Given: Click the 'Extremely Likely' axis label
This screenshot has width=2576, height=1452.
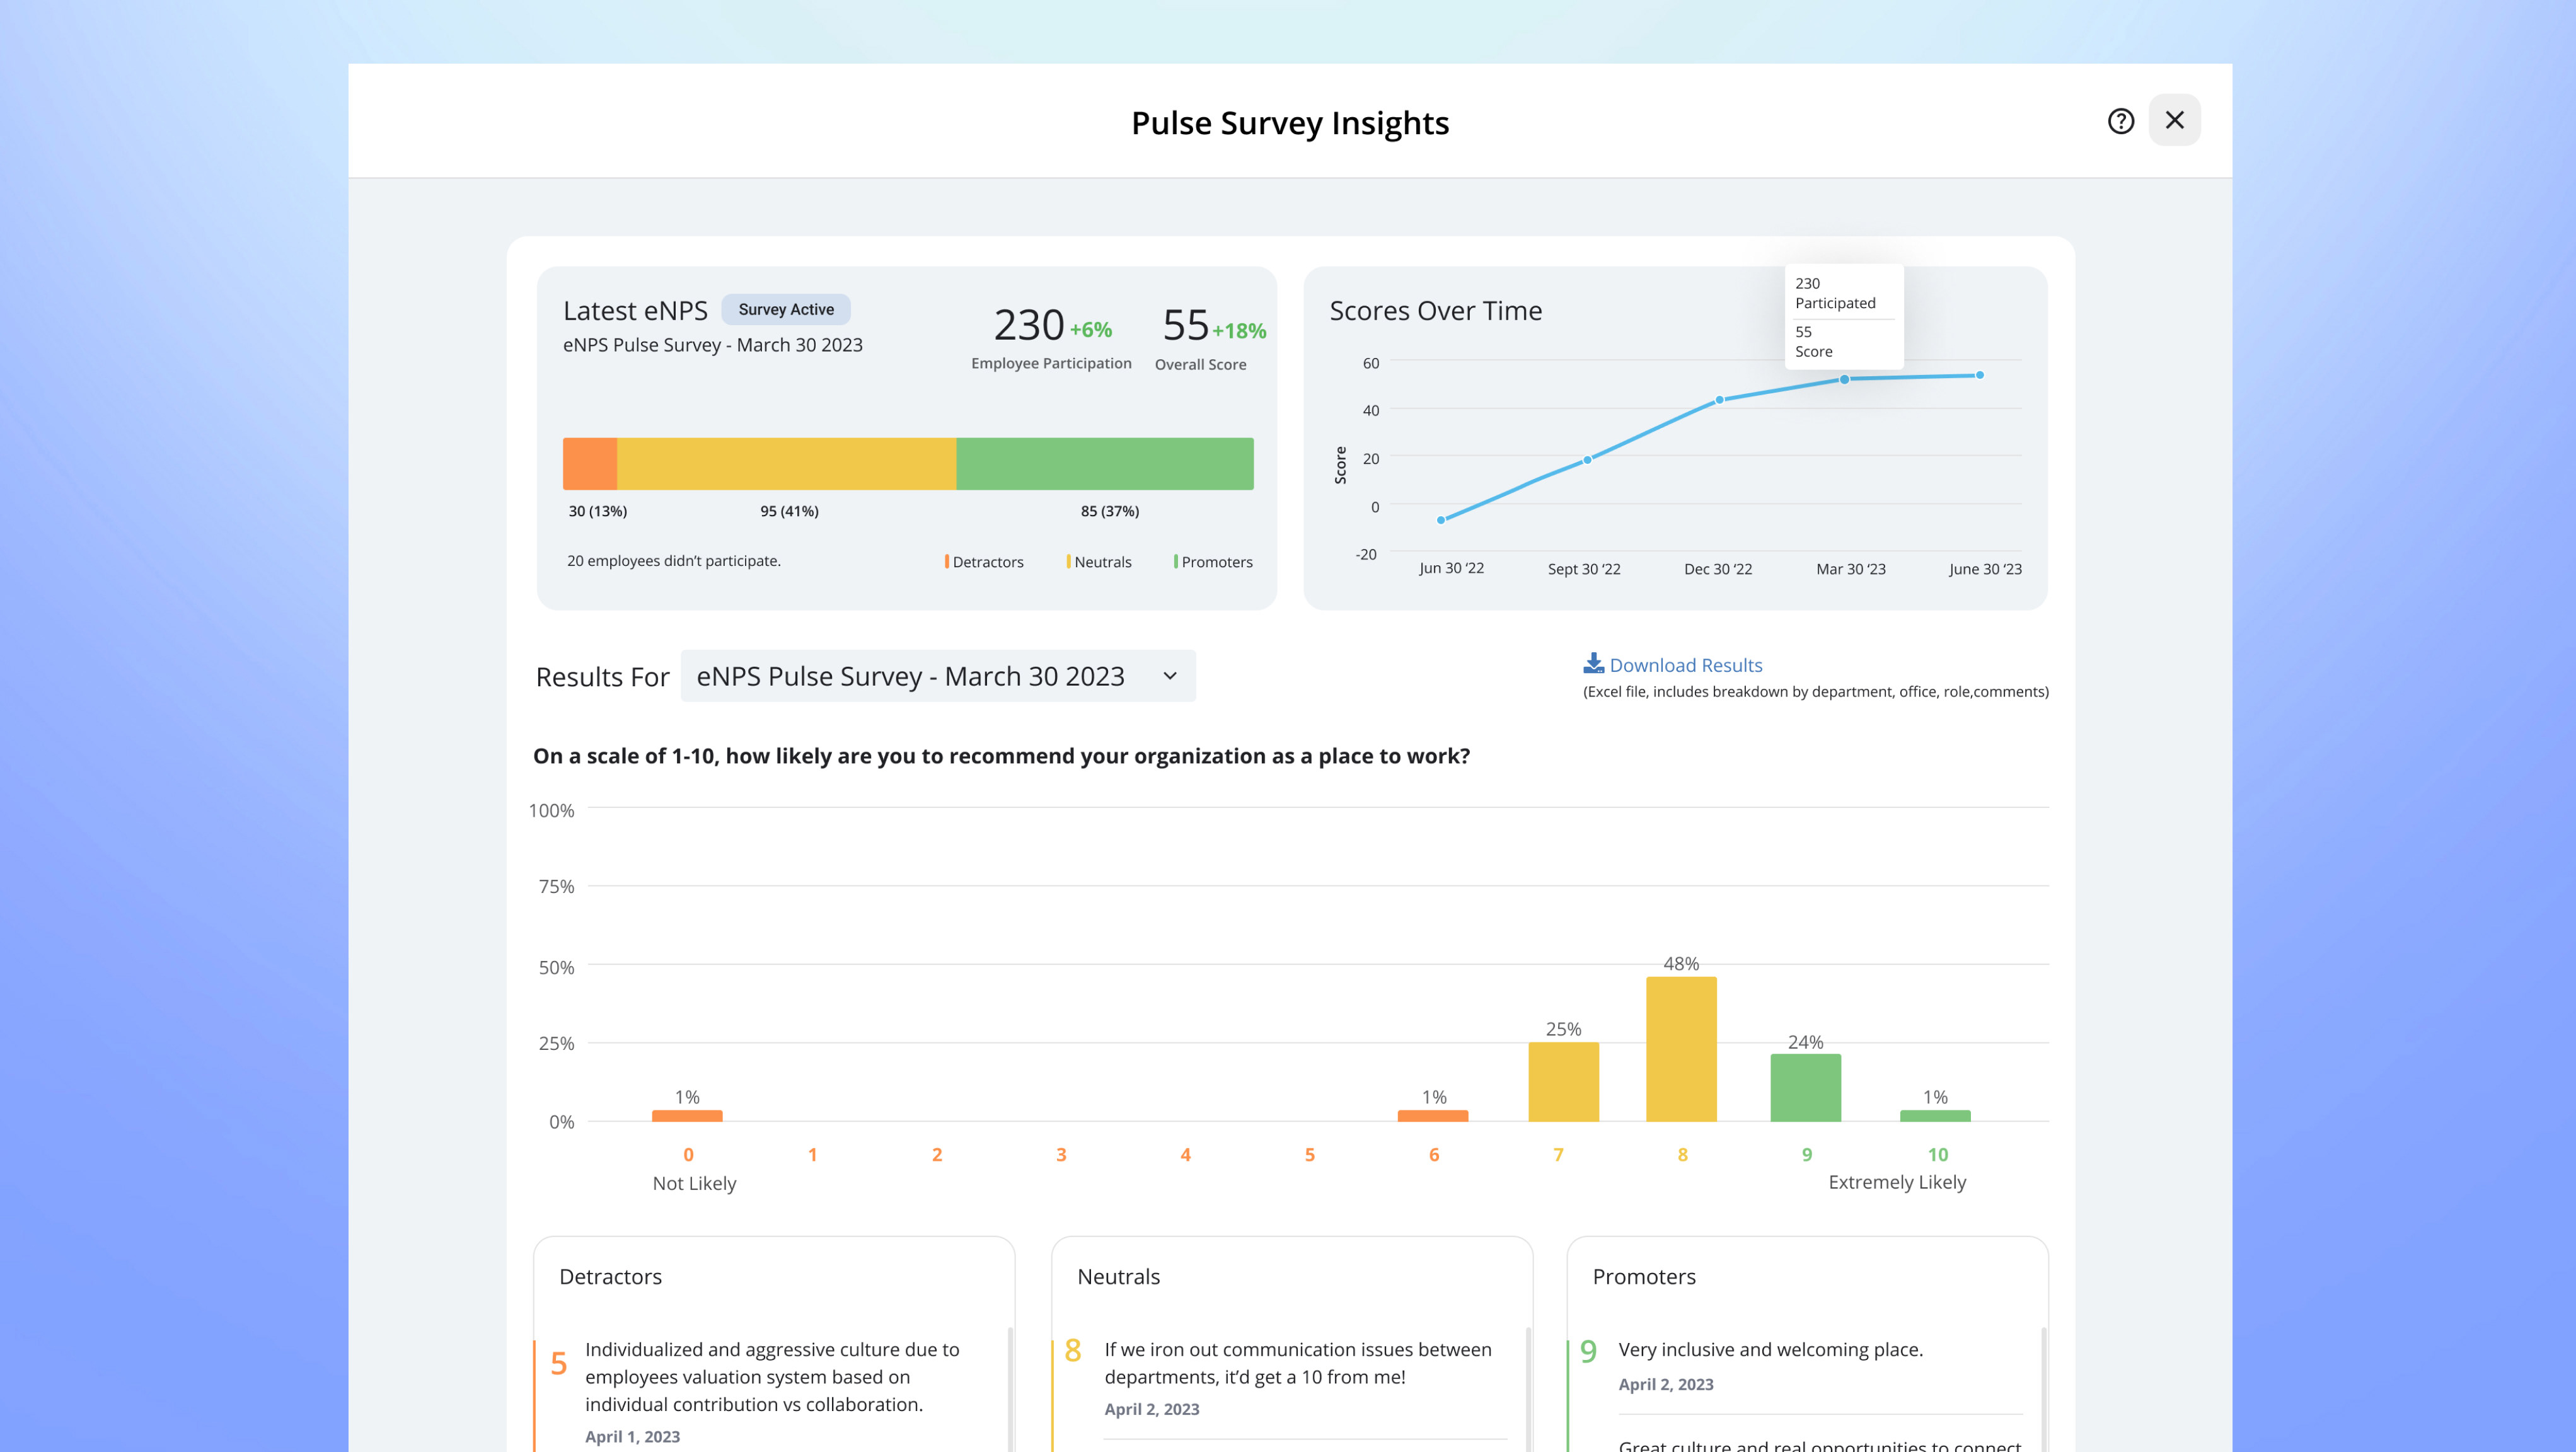Looking at the screenshot, I should pos(1897,1182).
